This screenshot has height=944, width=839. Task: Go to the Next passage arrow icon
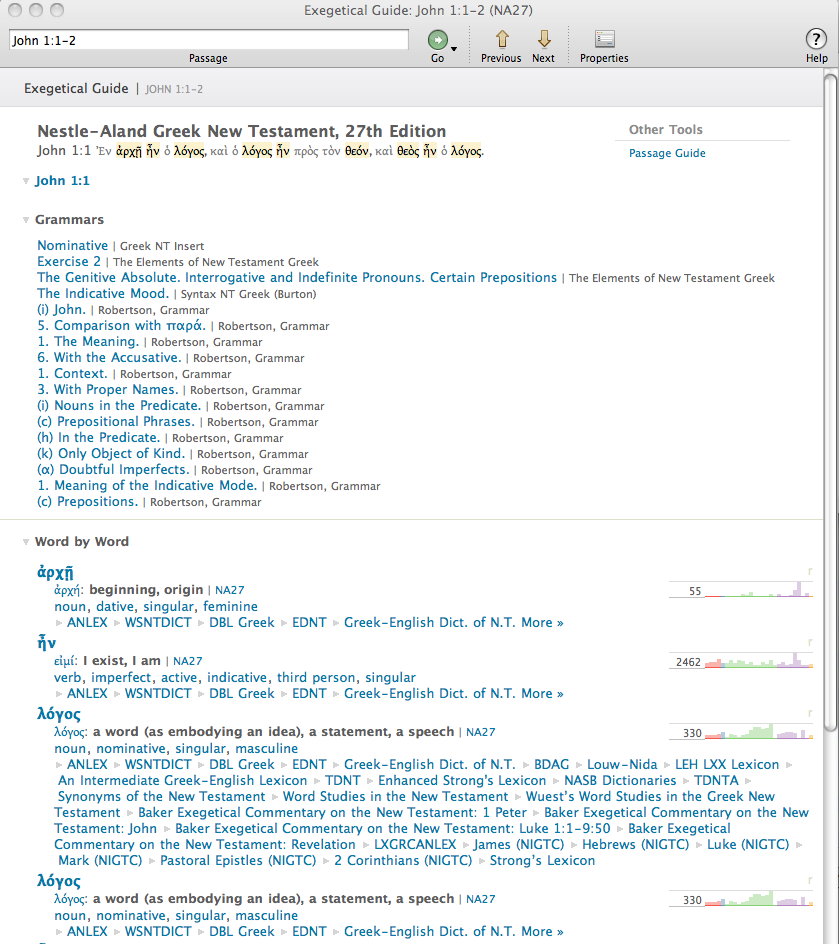click(544, 39)
